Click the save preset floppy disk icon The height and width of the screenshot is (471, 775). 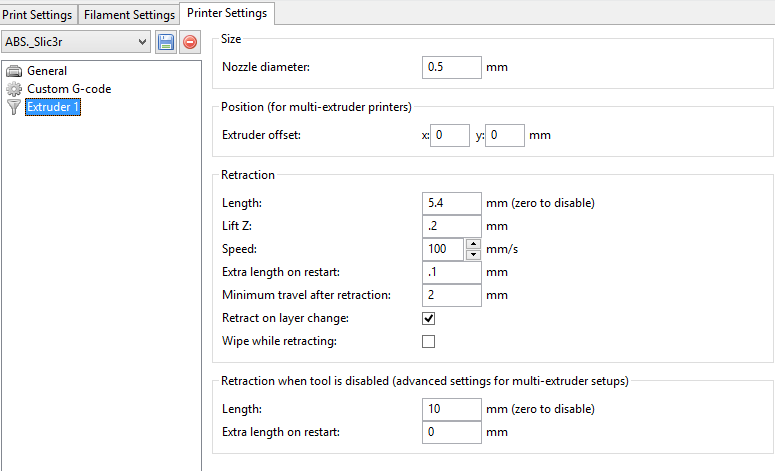166,42
